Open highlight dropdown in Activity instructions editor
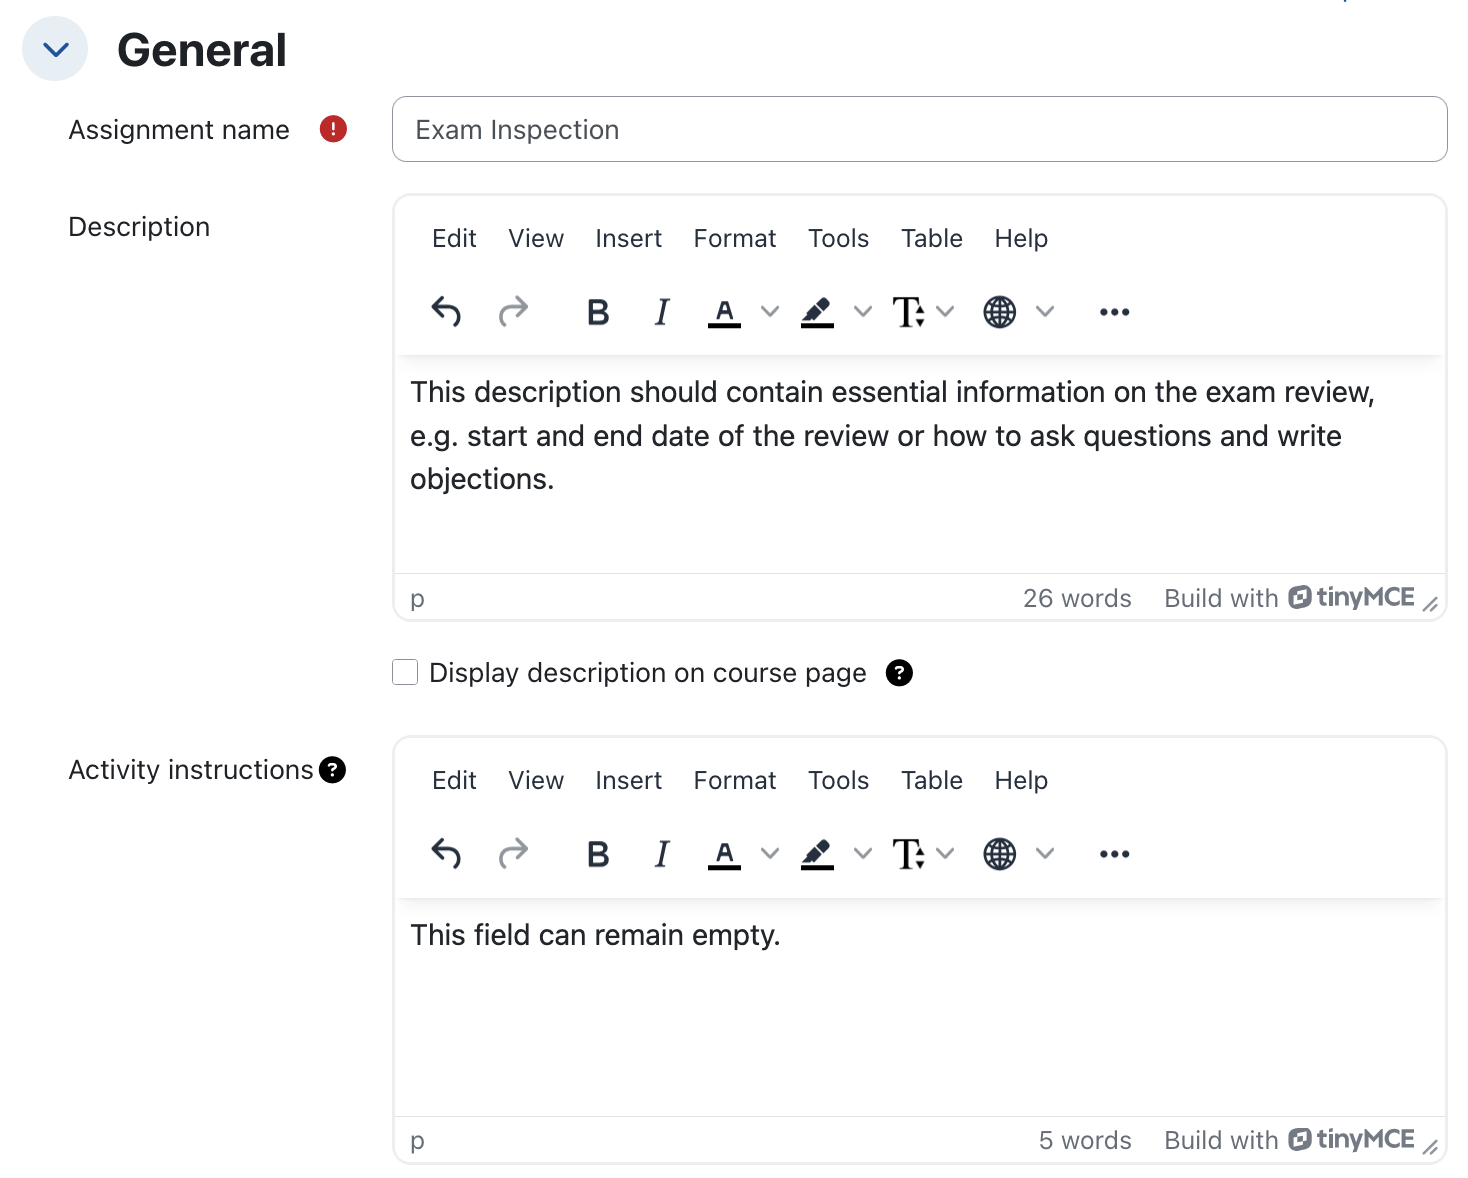Screen dimensions: 1468x1178 click(x=863, y=854)
